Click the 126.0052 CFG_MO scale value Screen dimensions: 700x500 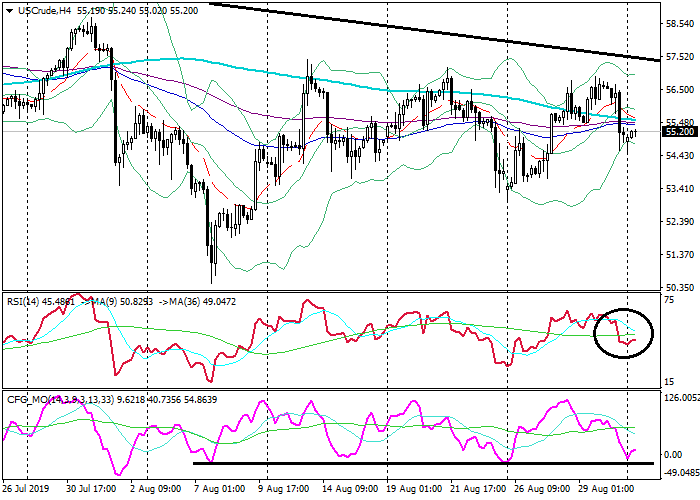click(680, 398)
